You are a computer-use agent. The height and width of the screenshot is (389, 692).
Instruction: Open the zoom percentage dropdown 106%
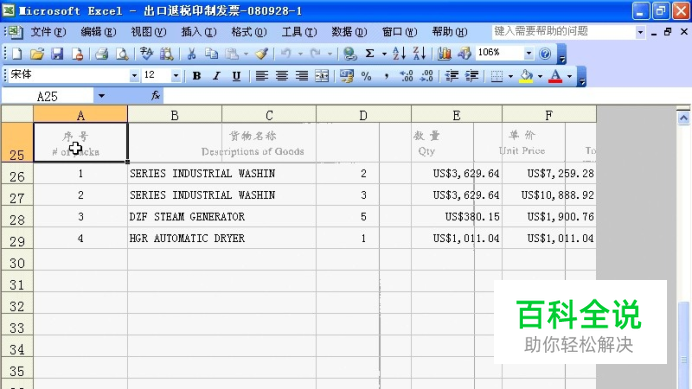(x=529, y=54)
